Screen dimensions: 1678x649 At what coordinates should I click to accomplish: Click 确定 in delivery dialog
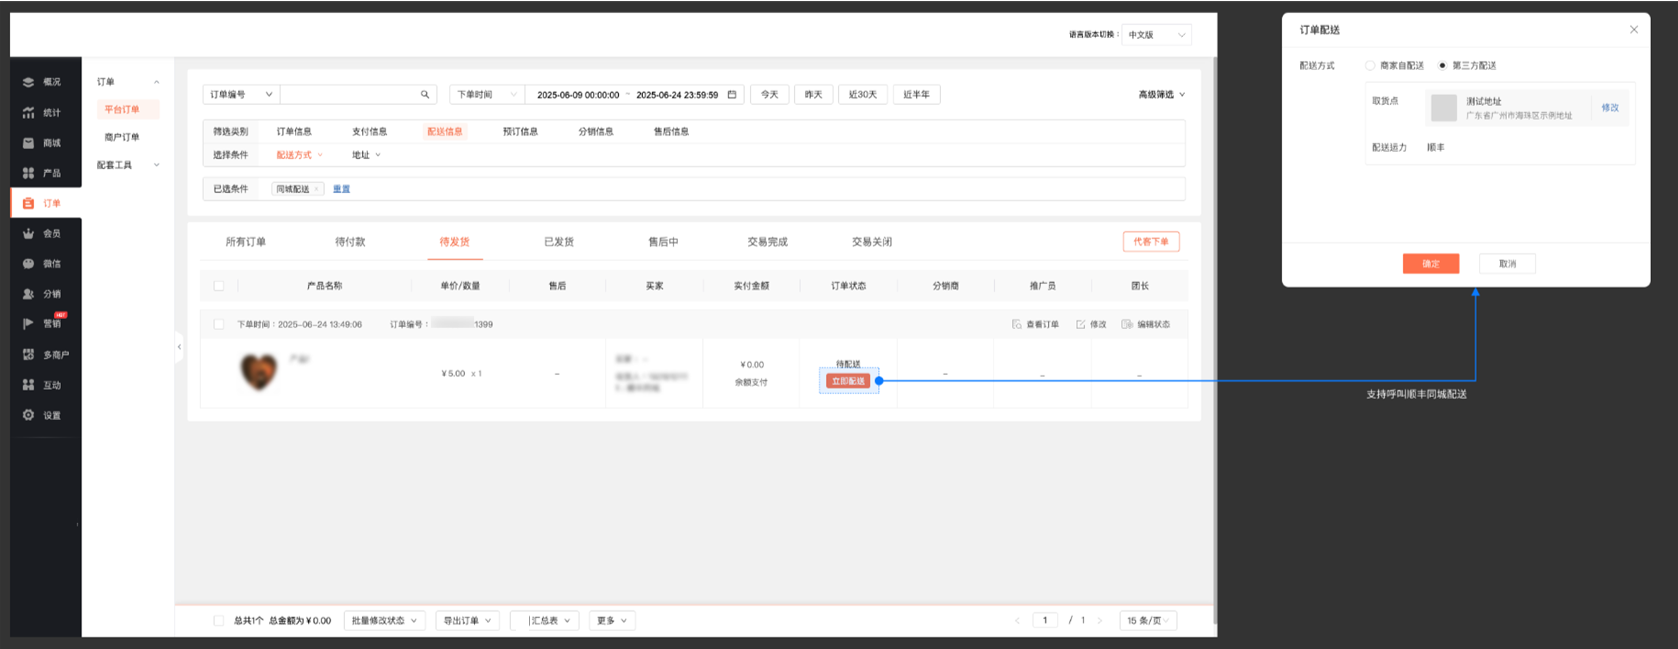tap(1431, 264)
